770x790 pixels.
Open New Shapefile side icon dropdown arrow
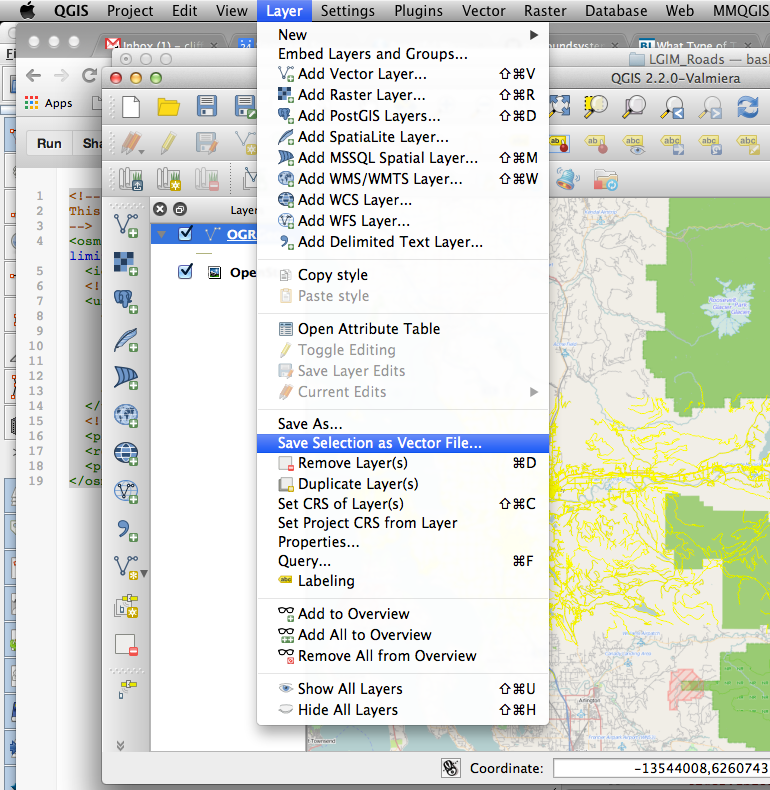144,573
